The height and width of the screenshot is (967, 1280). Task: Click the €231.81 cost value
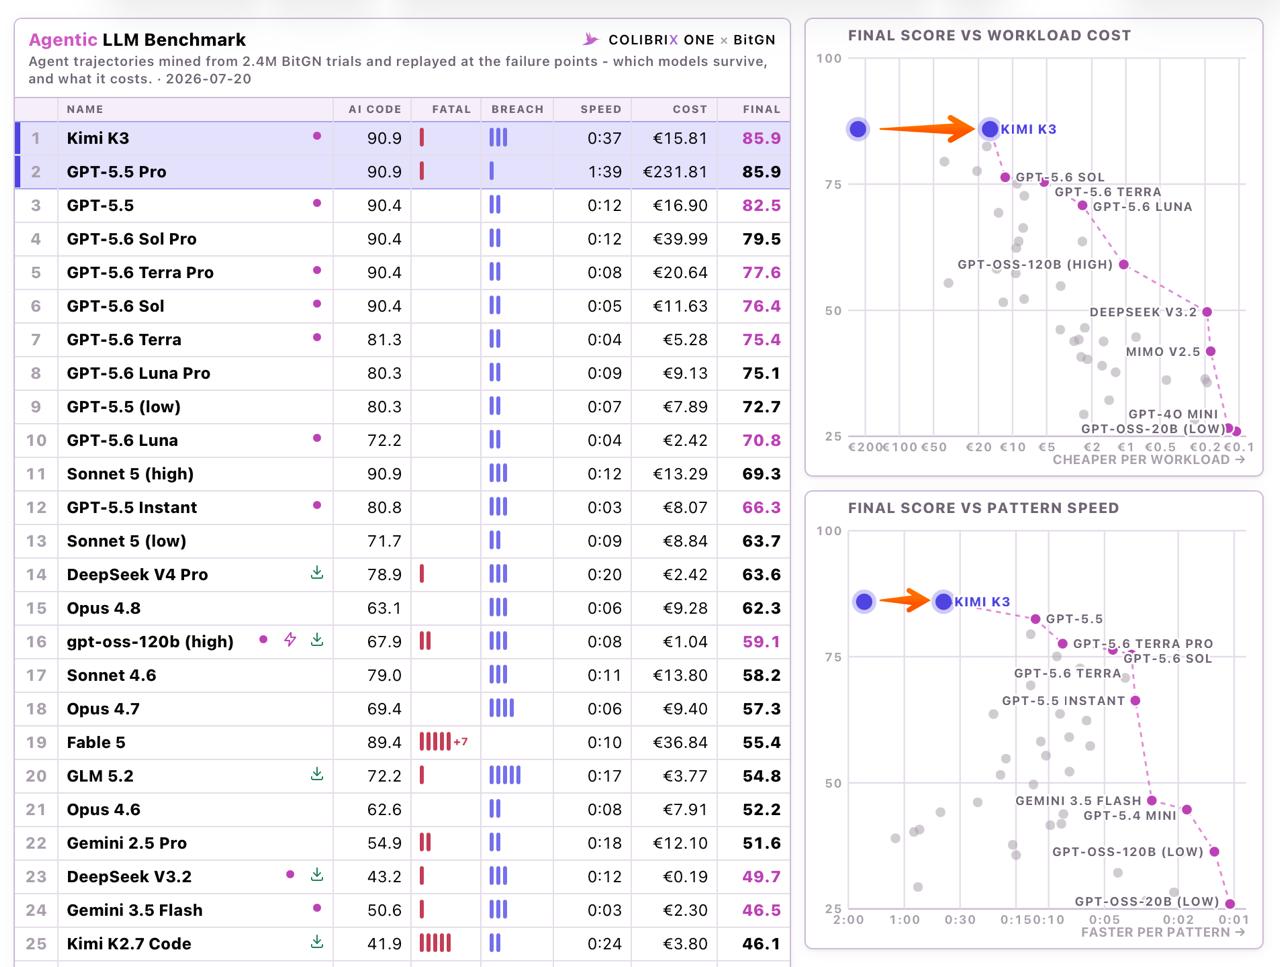pos(675,172)
